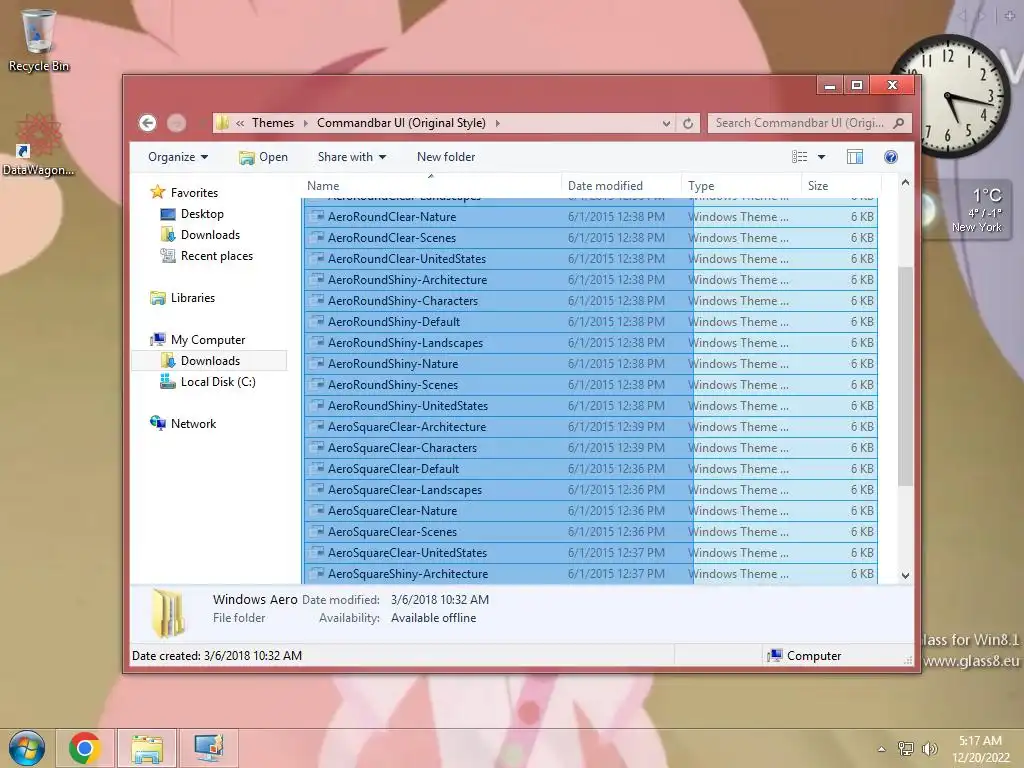Toggle the preview pane icon
Image resolution: width=1024 pixels, height=768 pixels.
pyautogui.click(x=854, y=157)
